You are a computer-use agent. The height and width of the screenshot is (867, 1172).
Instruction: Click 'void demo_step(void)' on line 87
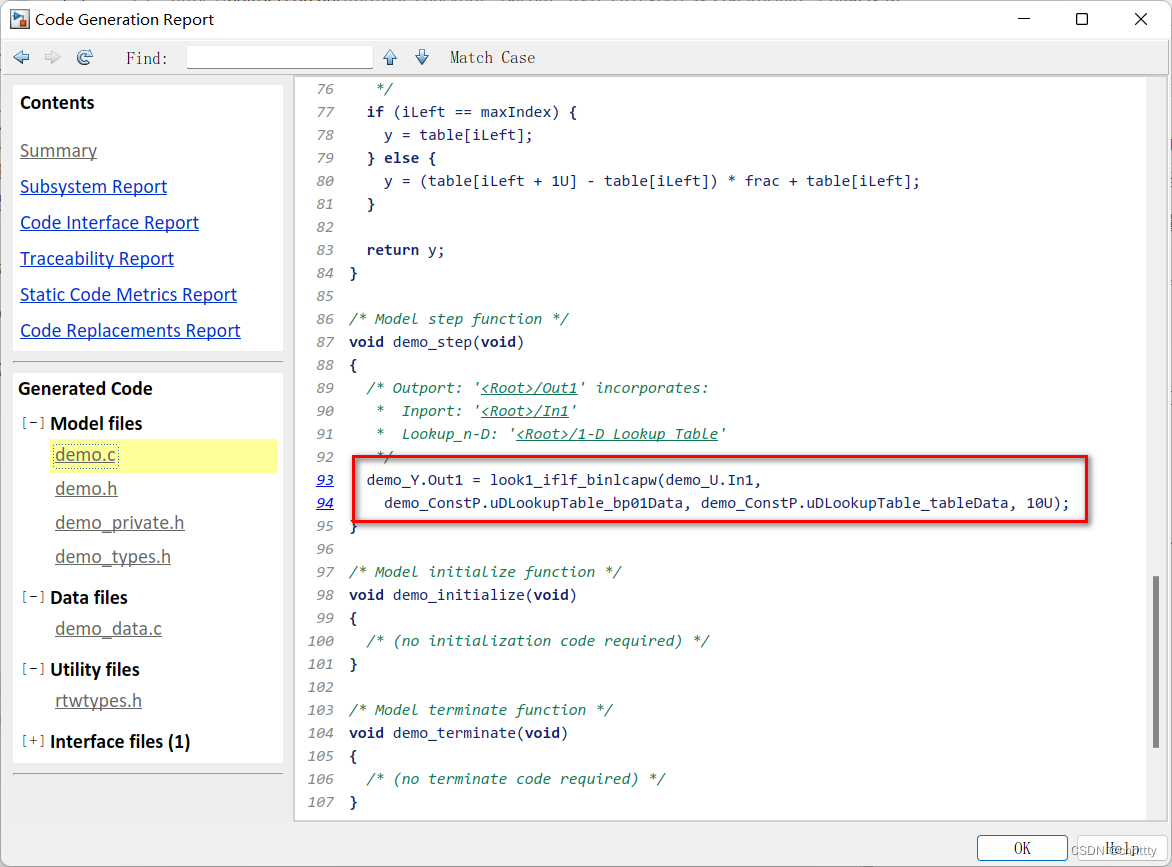click(x=437, y=342)
